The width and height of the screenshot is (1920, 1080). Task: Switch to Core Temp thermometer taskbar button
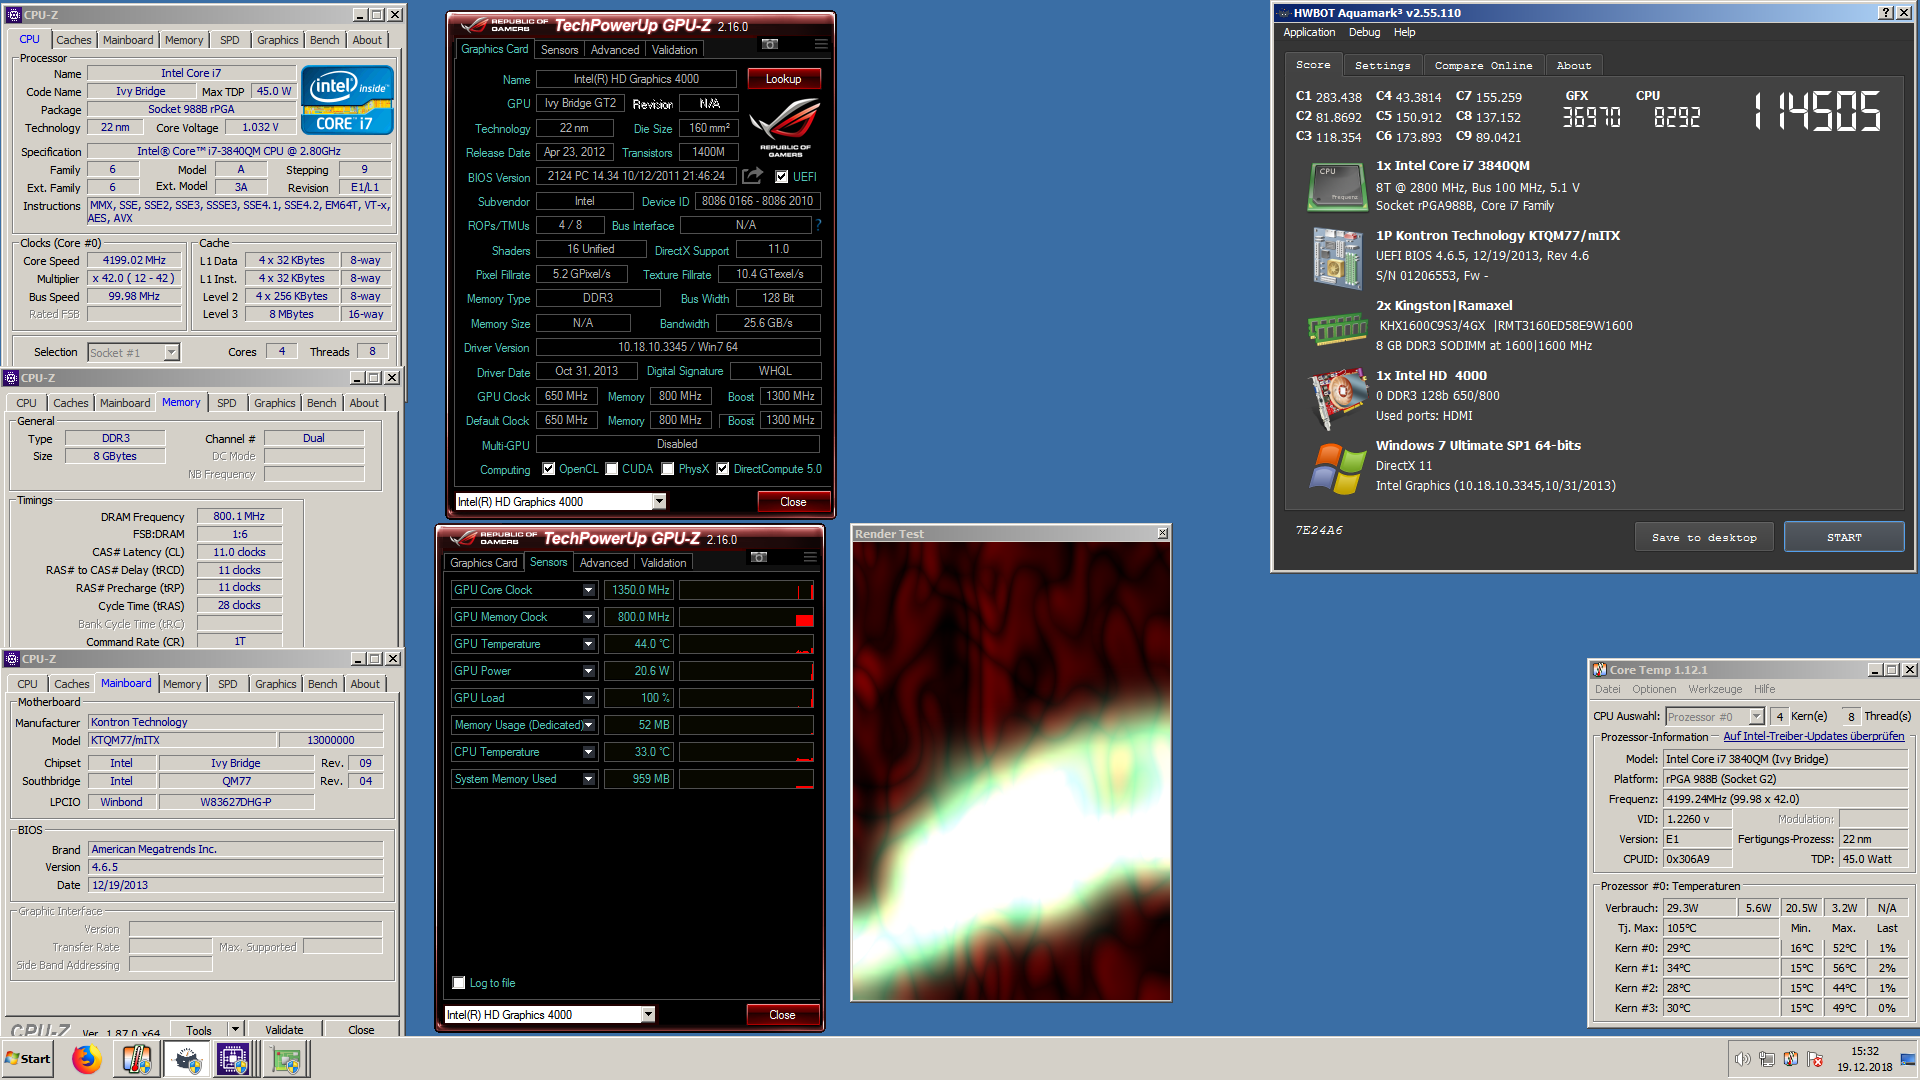pos(137,1059)
